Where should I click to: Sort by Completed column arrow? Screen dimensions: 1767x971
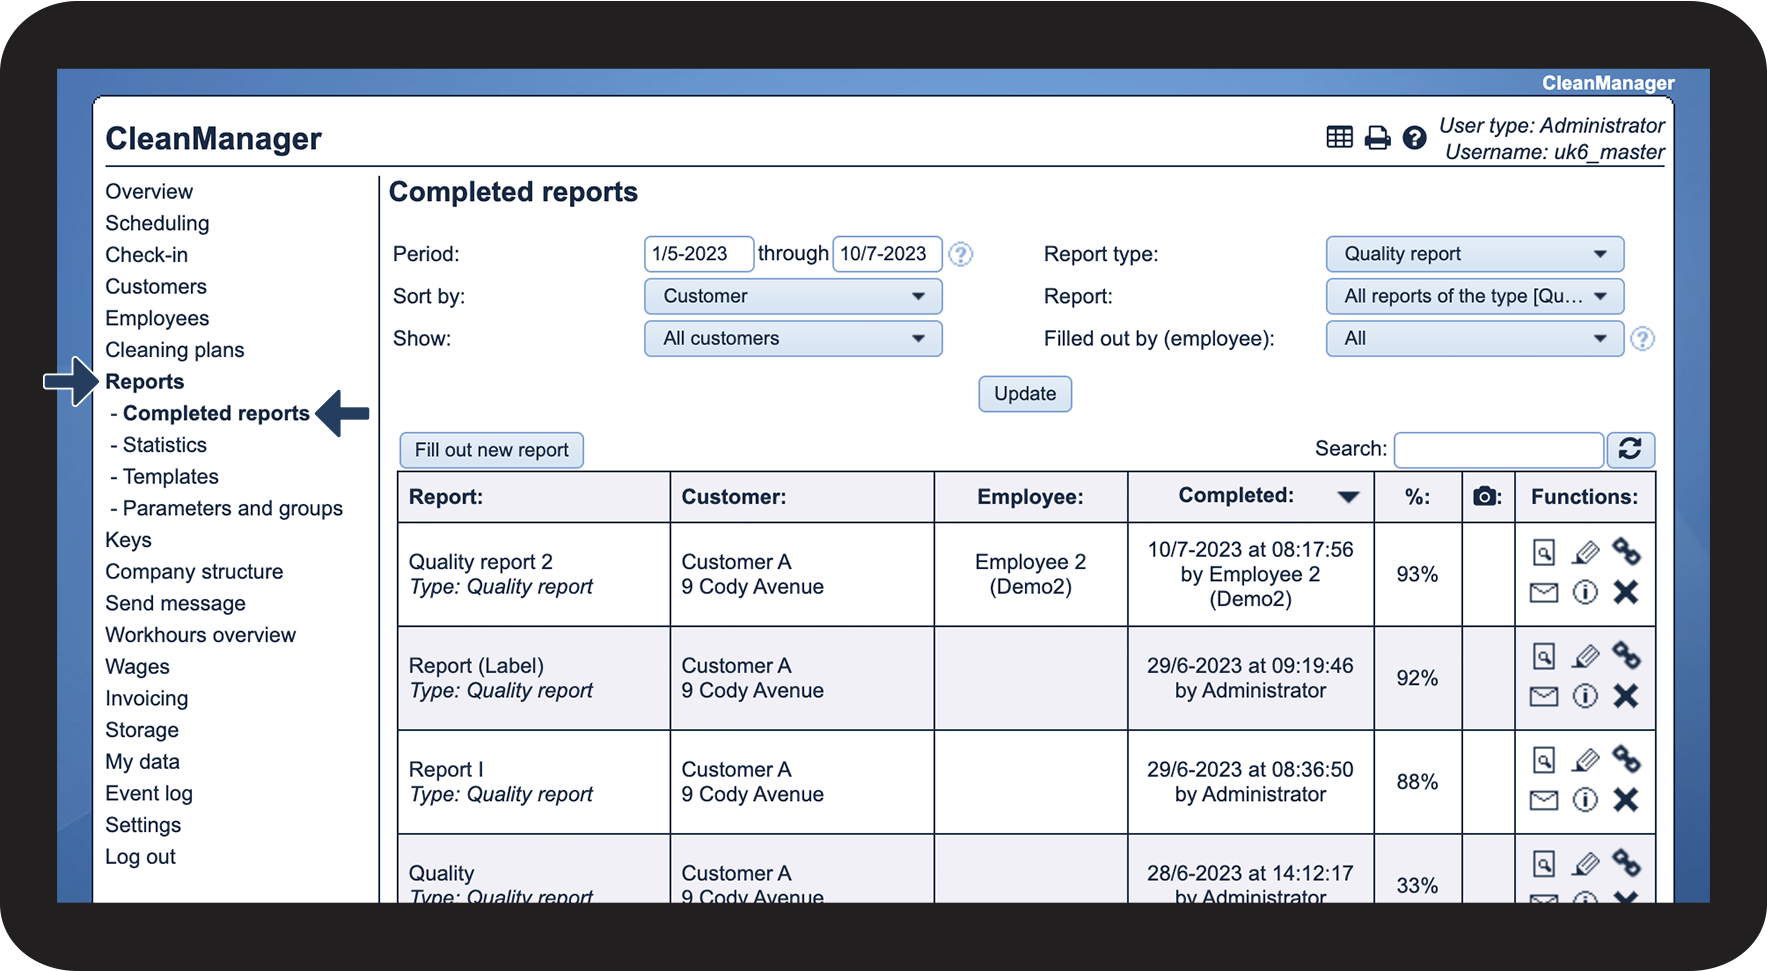click(1348, 497)
